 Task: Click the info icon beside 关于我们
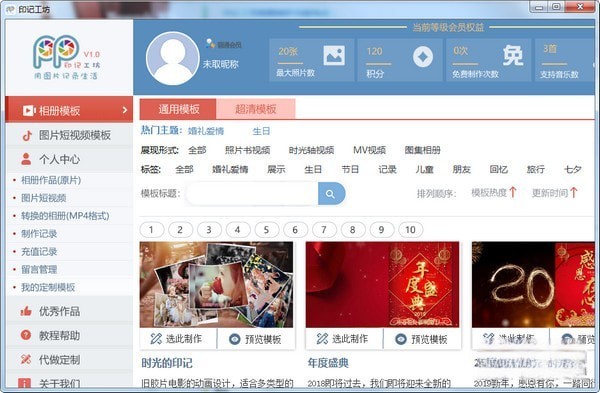pos(24,383)
